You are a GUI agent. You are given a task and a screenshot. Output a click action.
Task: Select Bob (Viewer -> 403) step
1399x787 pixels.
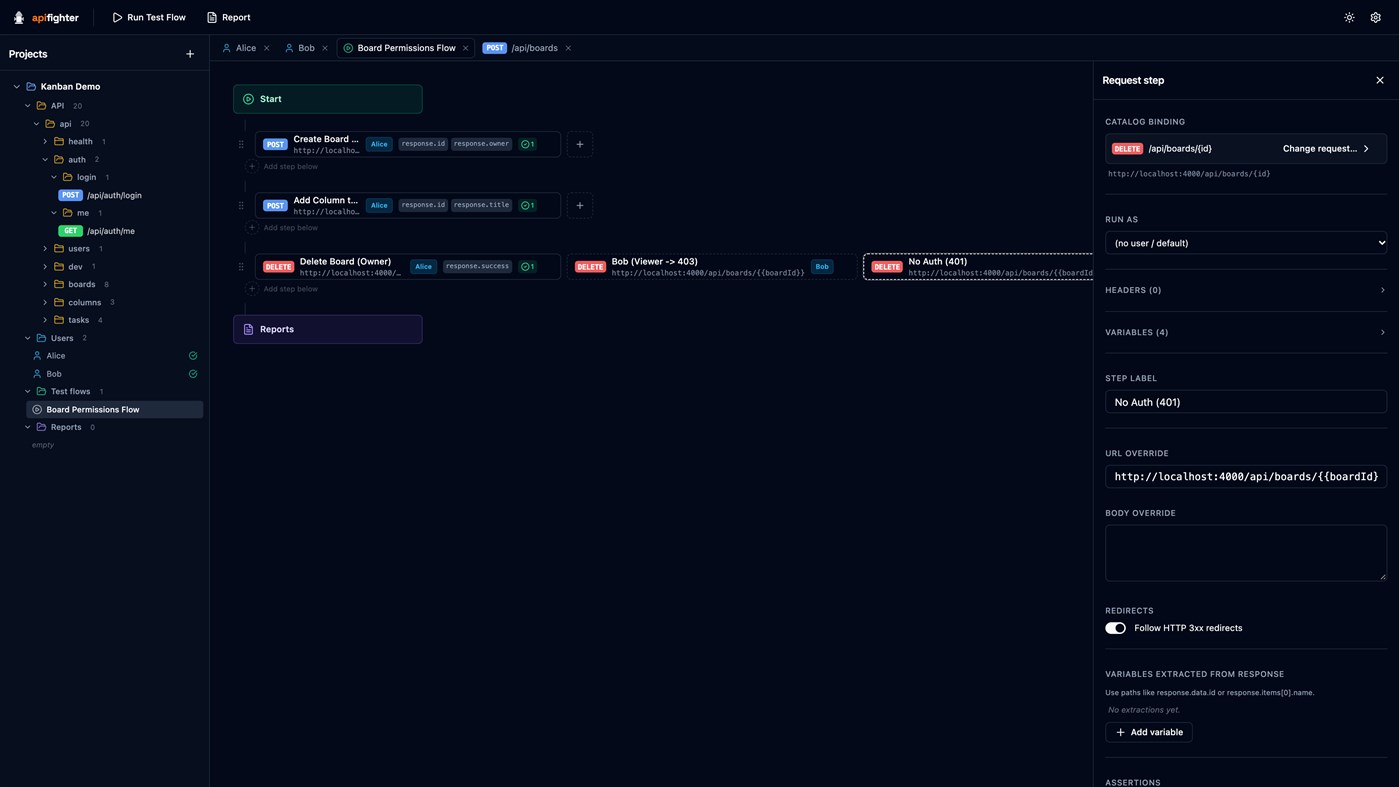[x=711, y=267]
